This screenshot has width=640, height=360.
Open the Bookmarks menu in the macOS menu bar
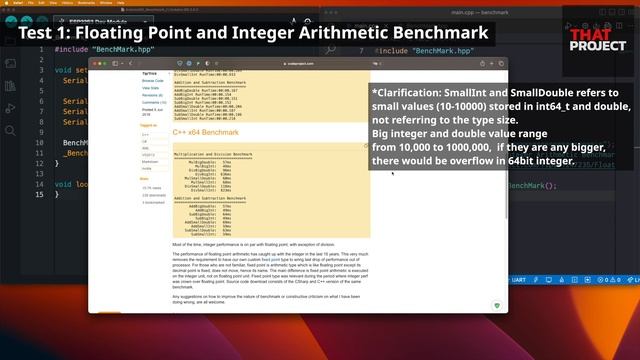pyautogui.click(x=86, y=3)
